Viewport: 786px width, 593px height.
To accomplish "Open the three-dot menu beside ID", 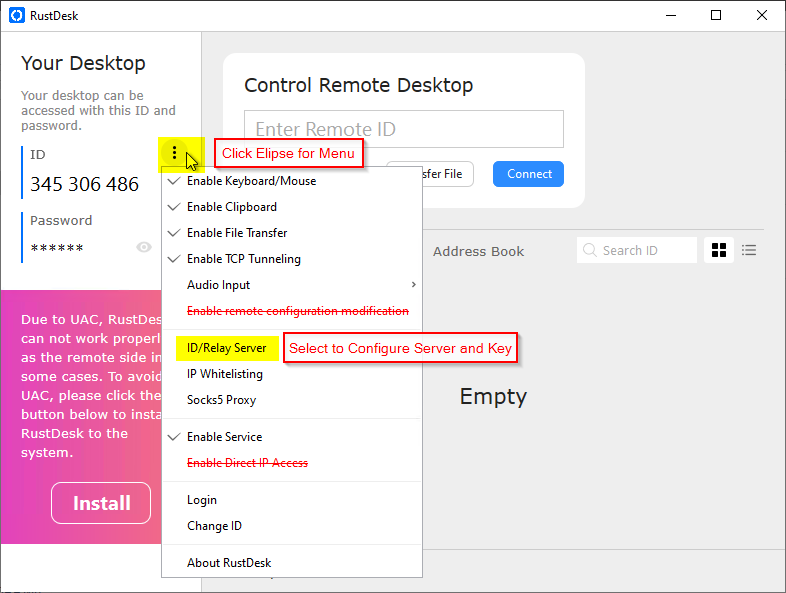I will tap(174, 152).
